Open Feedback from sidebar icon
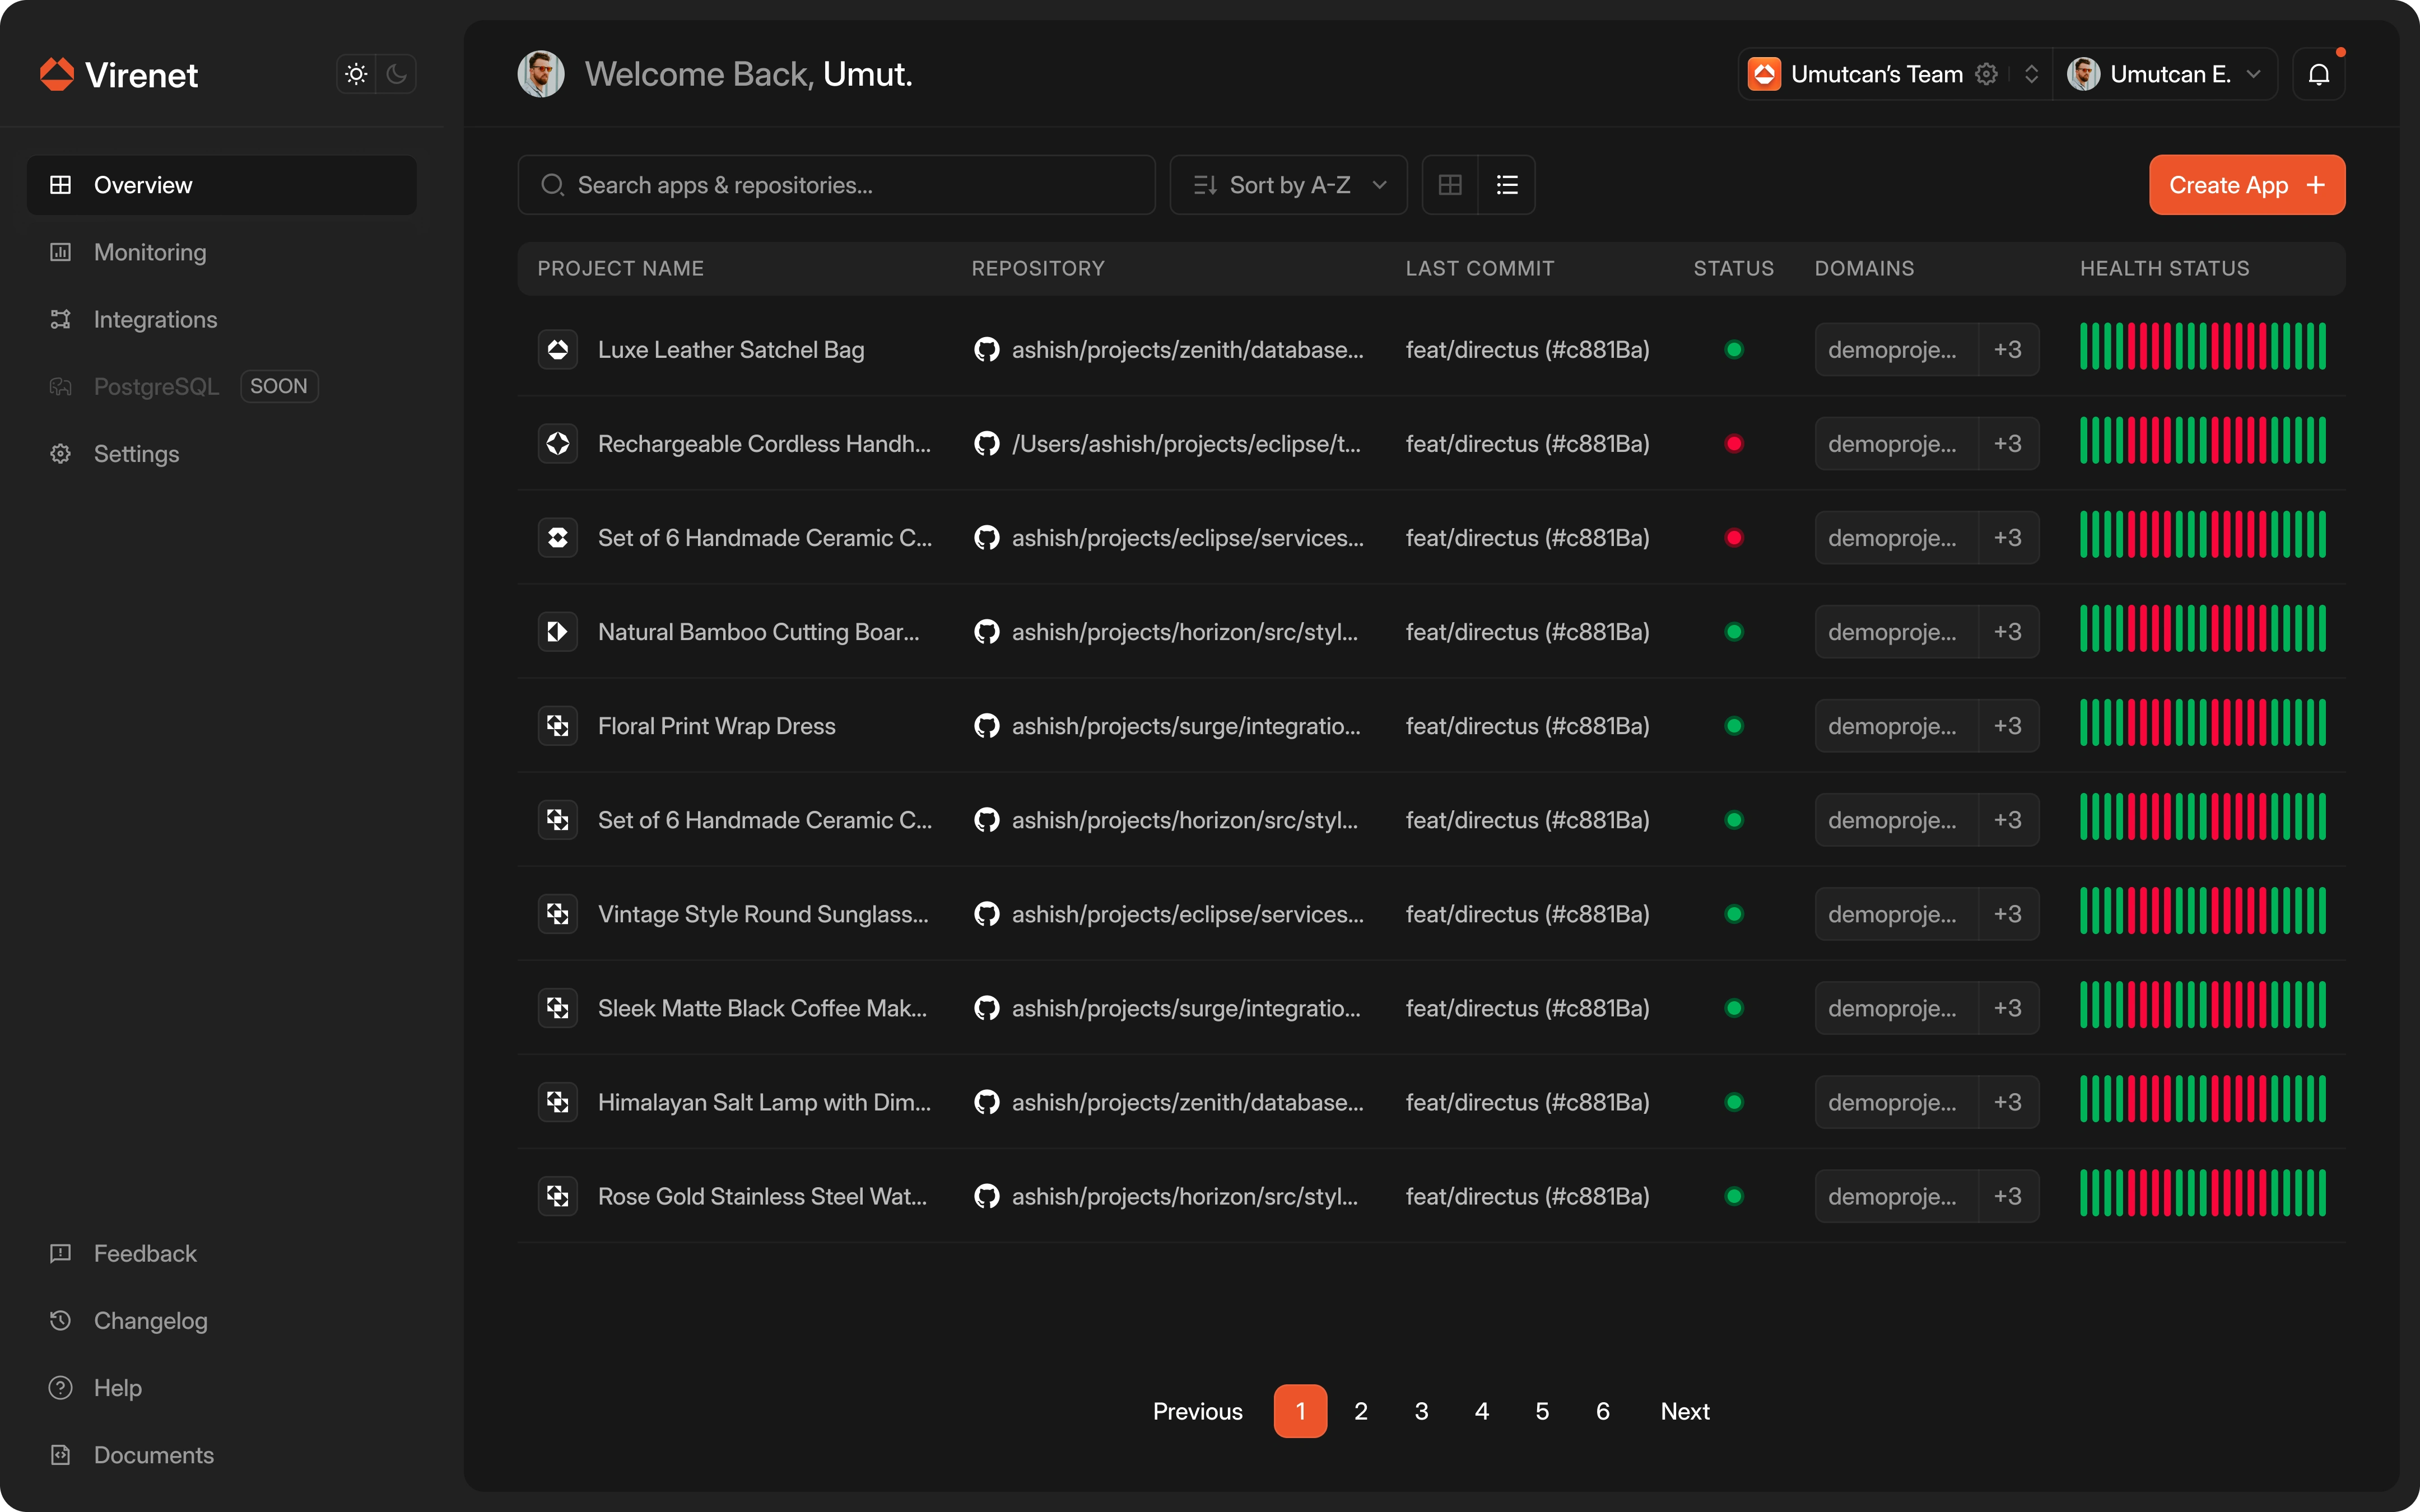The height and width of the screenshot is (1512, 2420). click(x=61, y=1253)
